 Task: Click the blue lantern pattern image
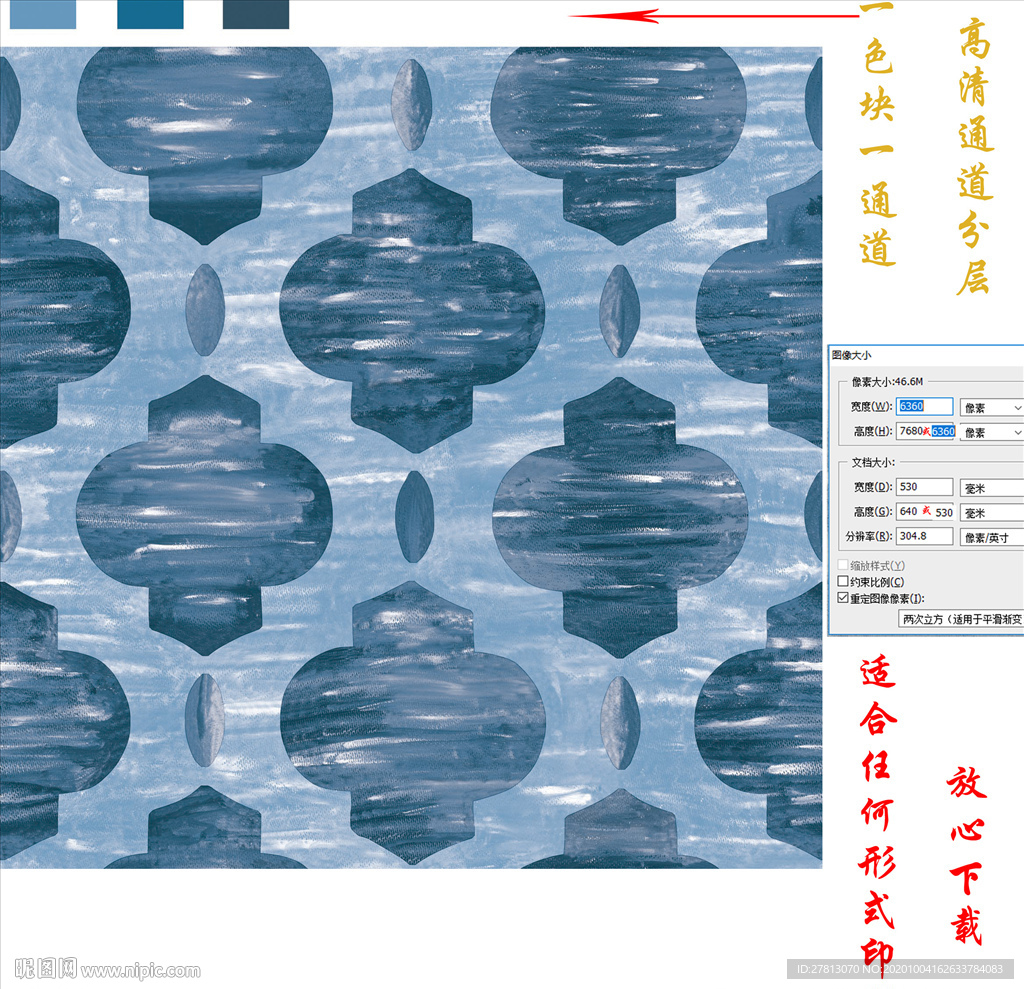coord(411,457)
